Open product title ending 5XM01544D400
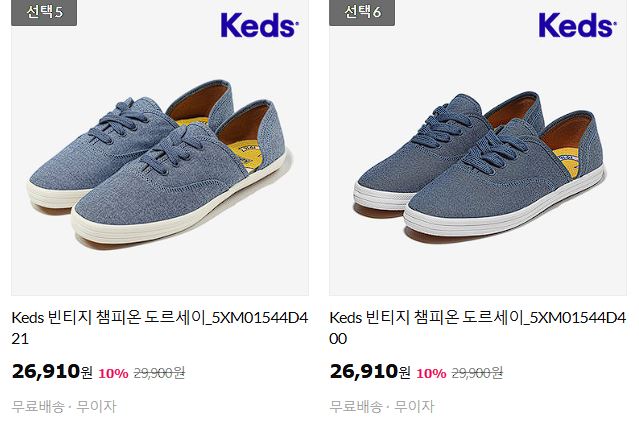This screenshot has height=440, width=639. [478, 328]
